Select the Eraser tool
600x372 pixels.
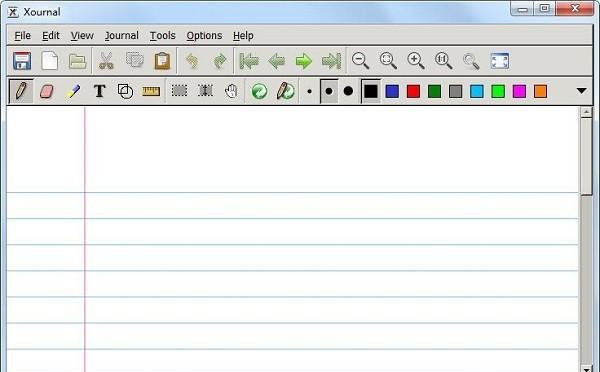click(x=46, y=91)
